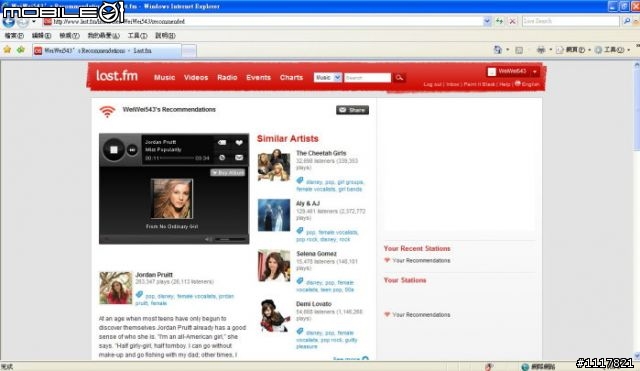This screenshot has height=371, width=640.
Task: Refresh the page with the green arrows
Action: point(499,21)
